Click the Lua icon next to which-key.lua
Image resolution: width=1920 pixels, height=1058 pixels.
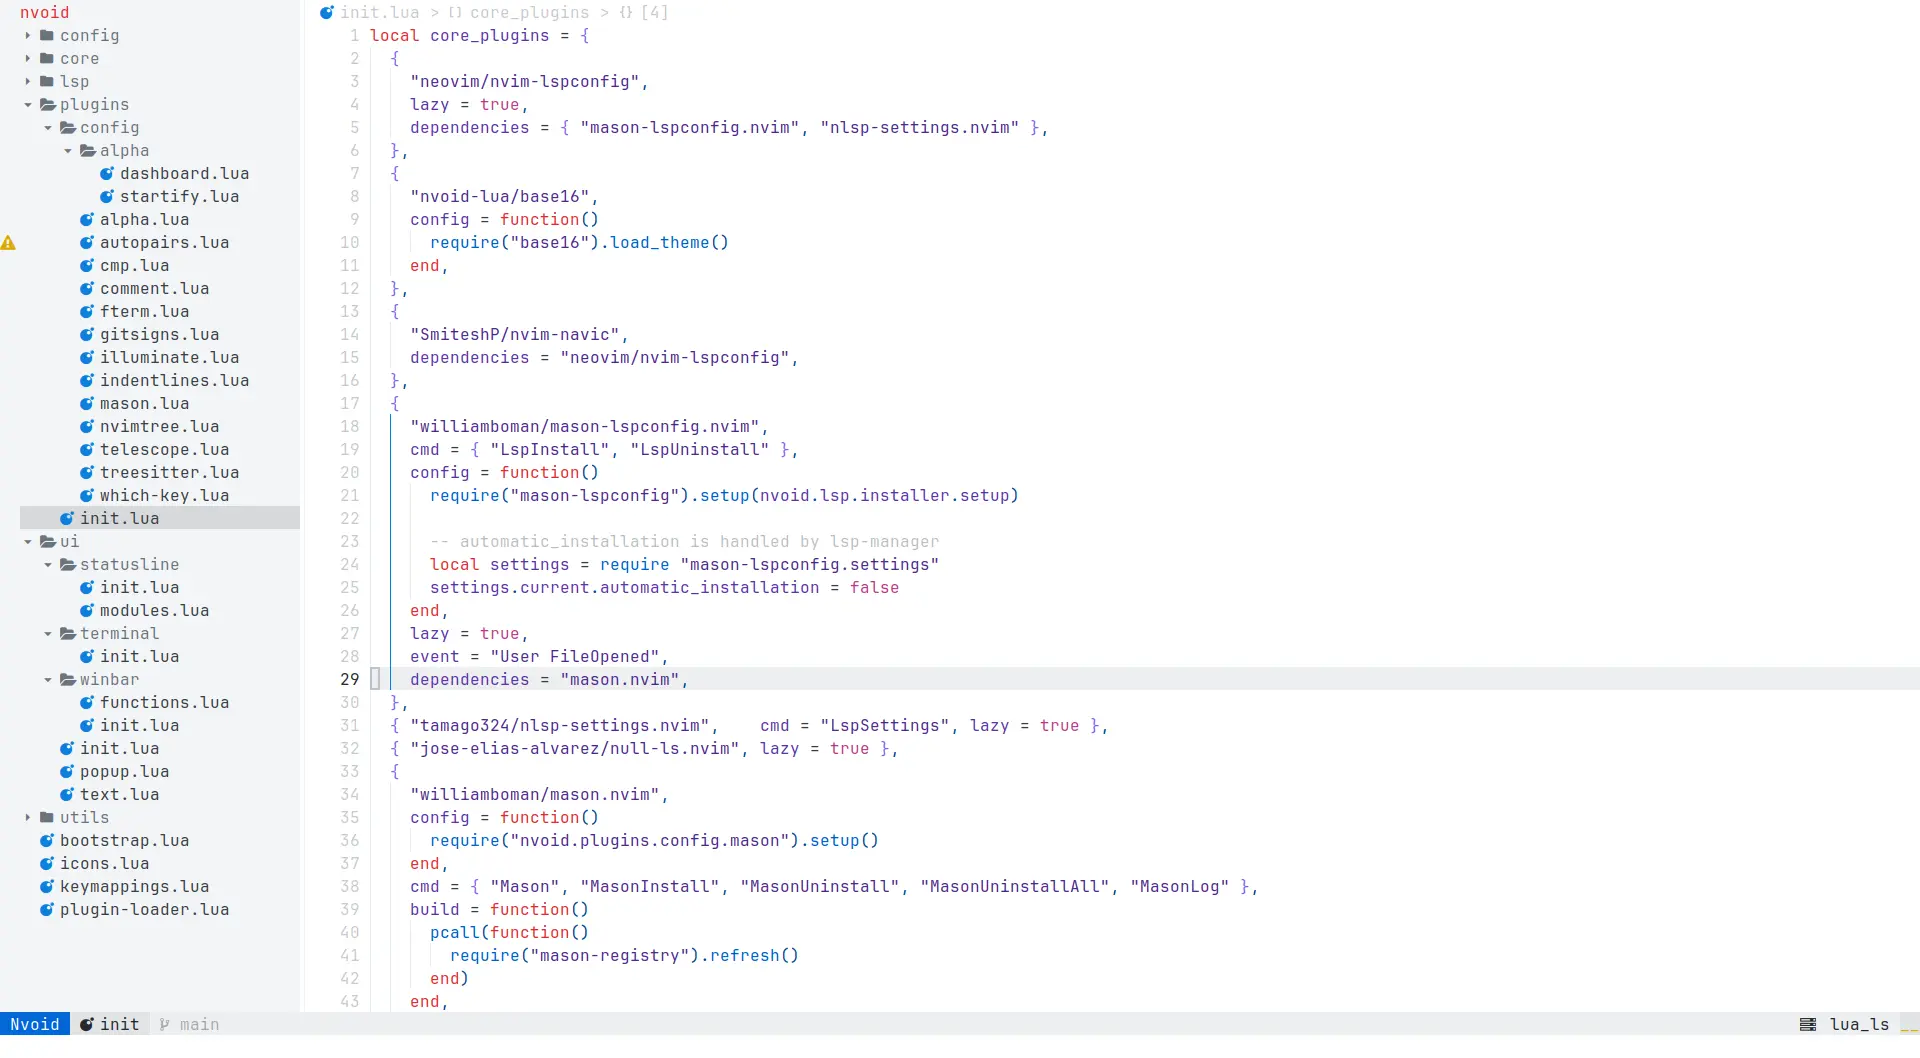tap(87, 496)
